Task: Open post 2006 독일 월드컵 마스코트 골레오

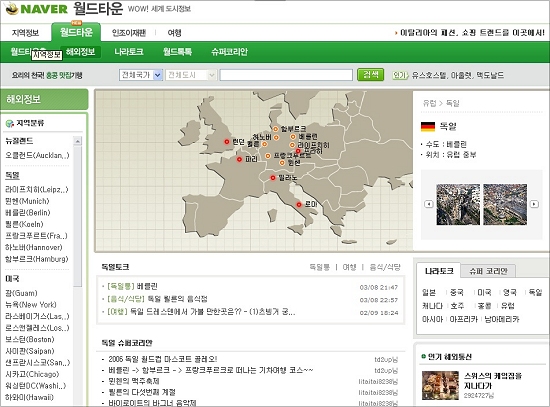Action: pyautogui.click(x=163, y=359)
